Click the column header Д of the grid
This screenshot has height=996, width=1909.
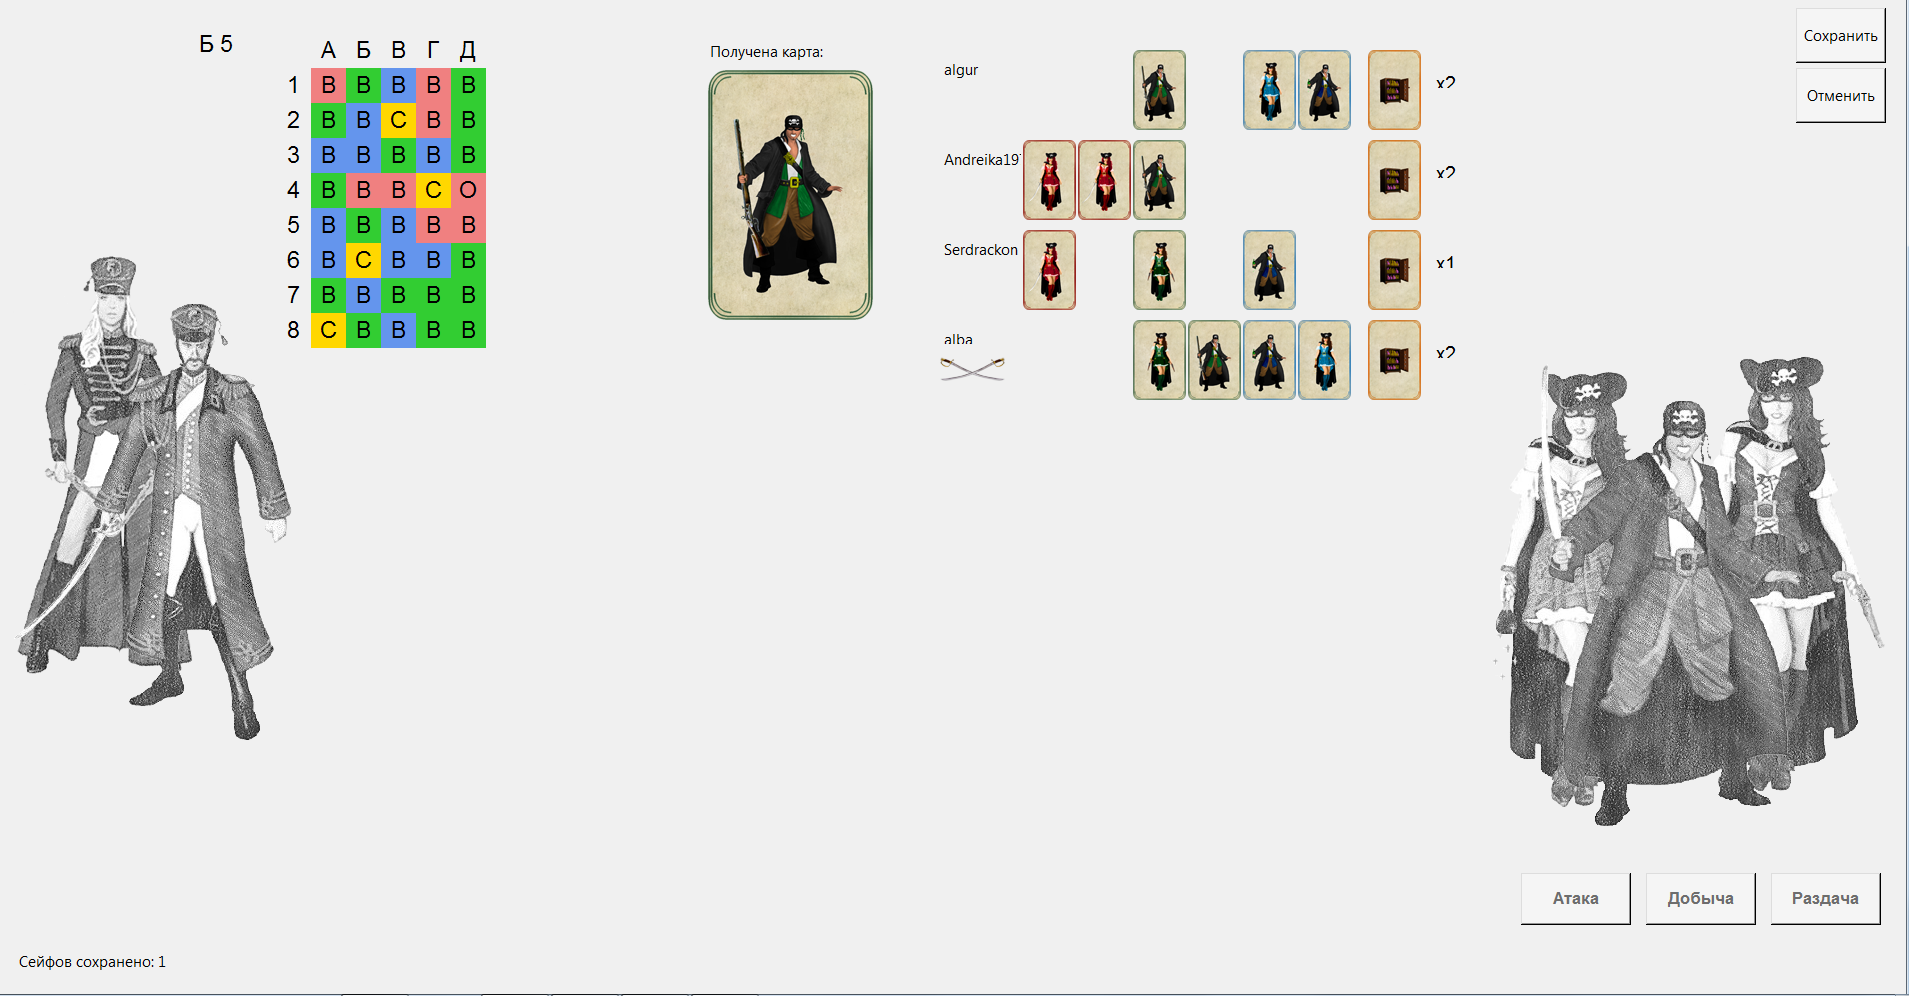coord(468,50)
